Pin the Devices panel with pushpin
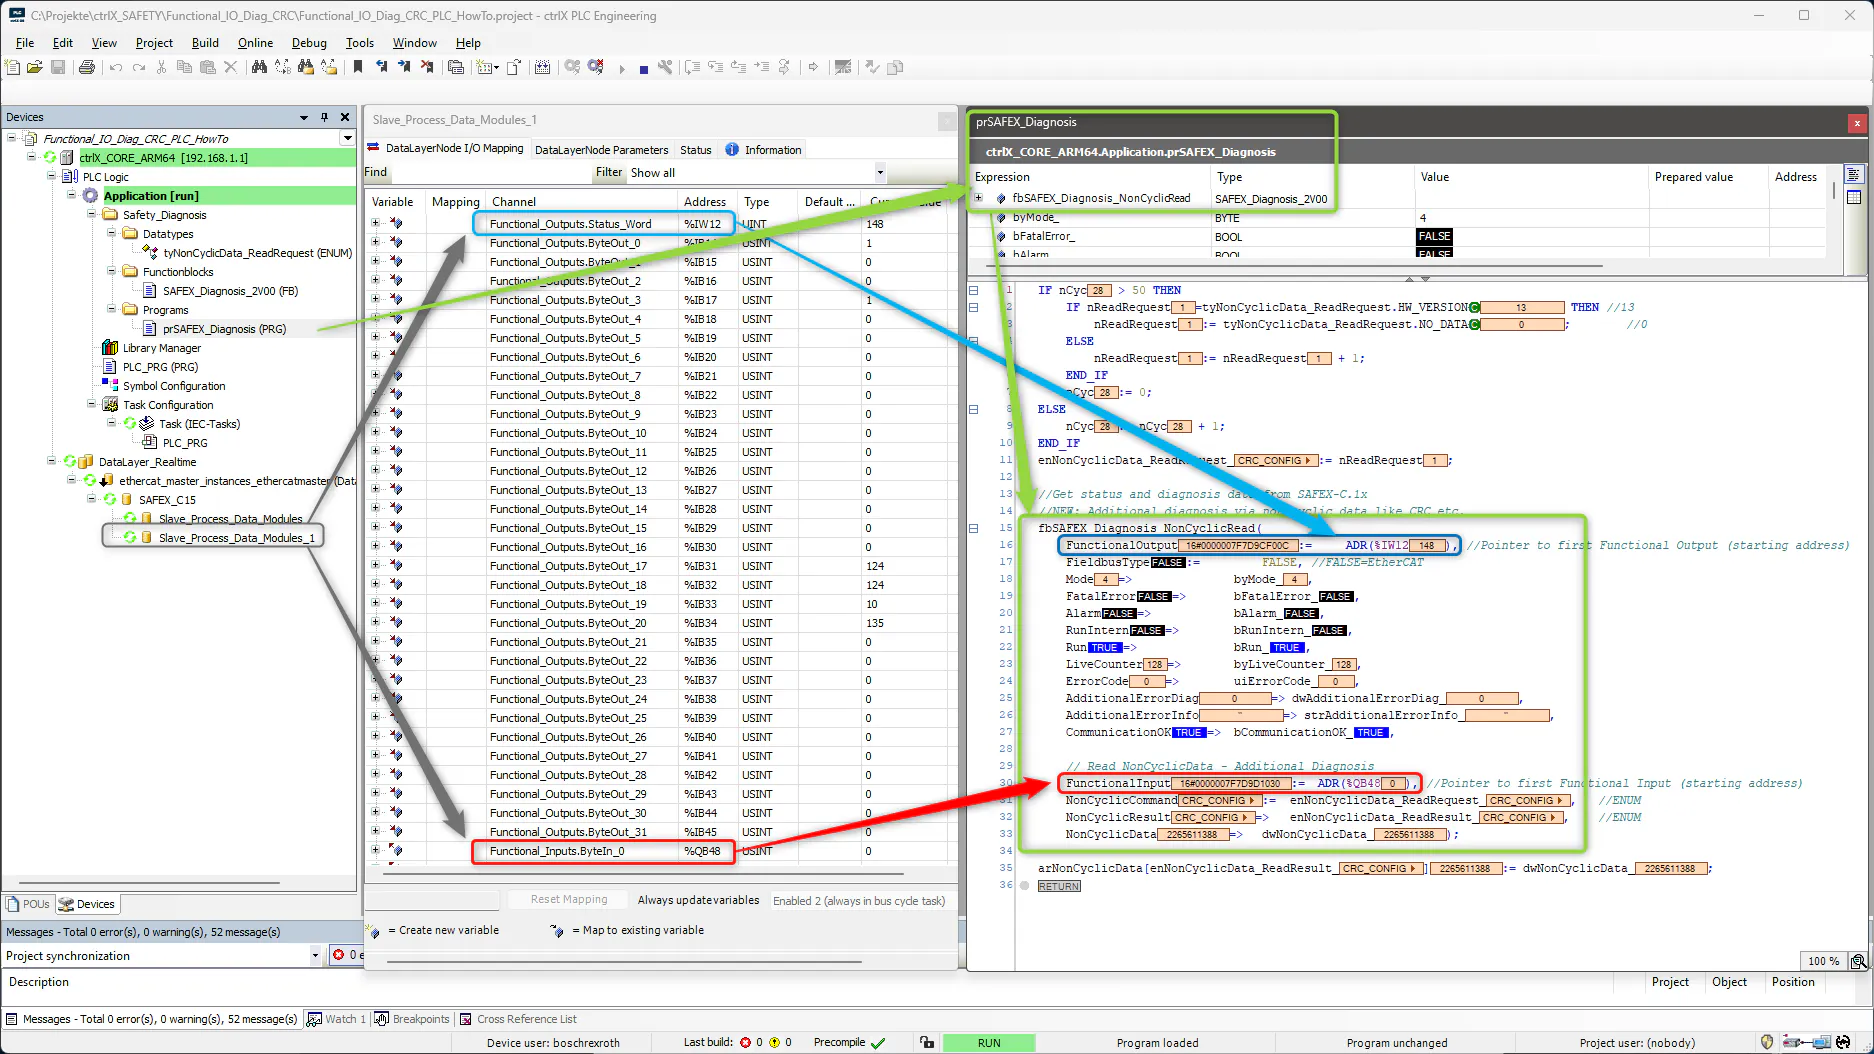 pos(324,117)
